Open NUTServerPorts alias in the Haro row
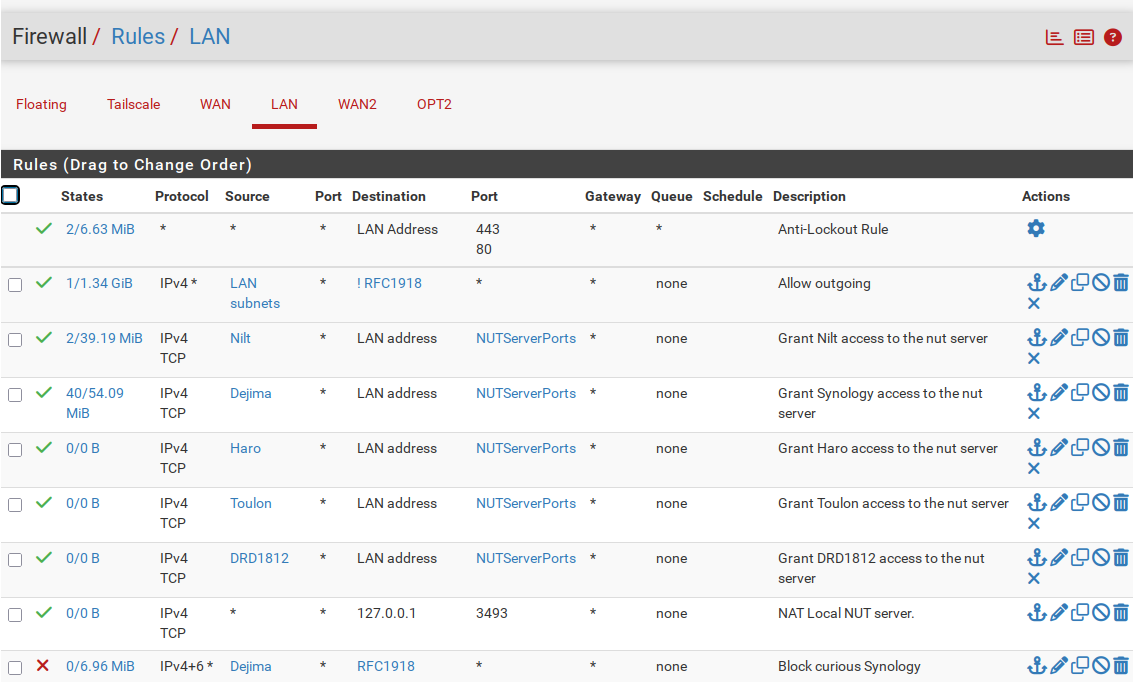Screen dimensions: 1134x682 coord(526,448)
